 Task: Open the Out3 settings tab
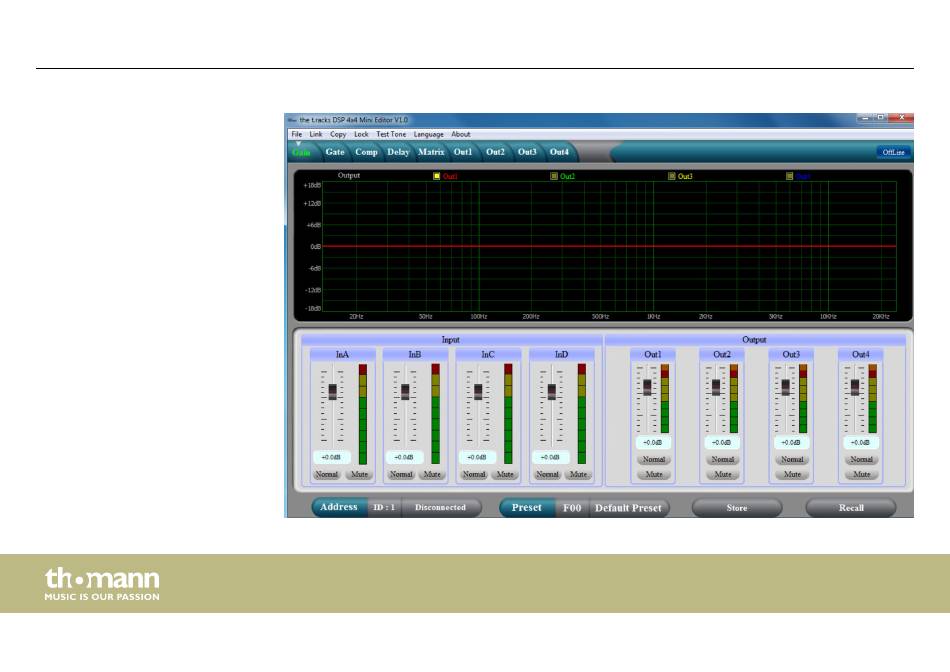pyautogui.click(x=527, y=152)
